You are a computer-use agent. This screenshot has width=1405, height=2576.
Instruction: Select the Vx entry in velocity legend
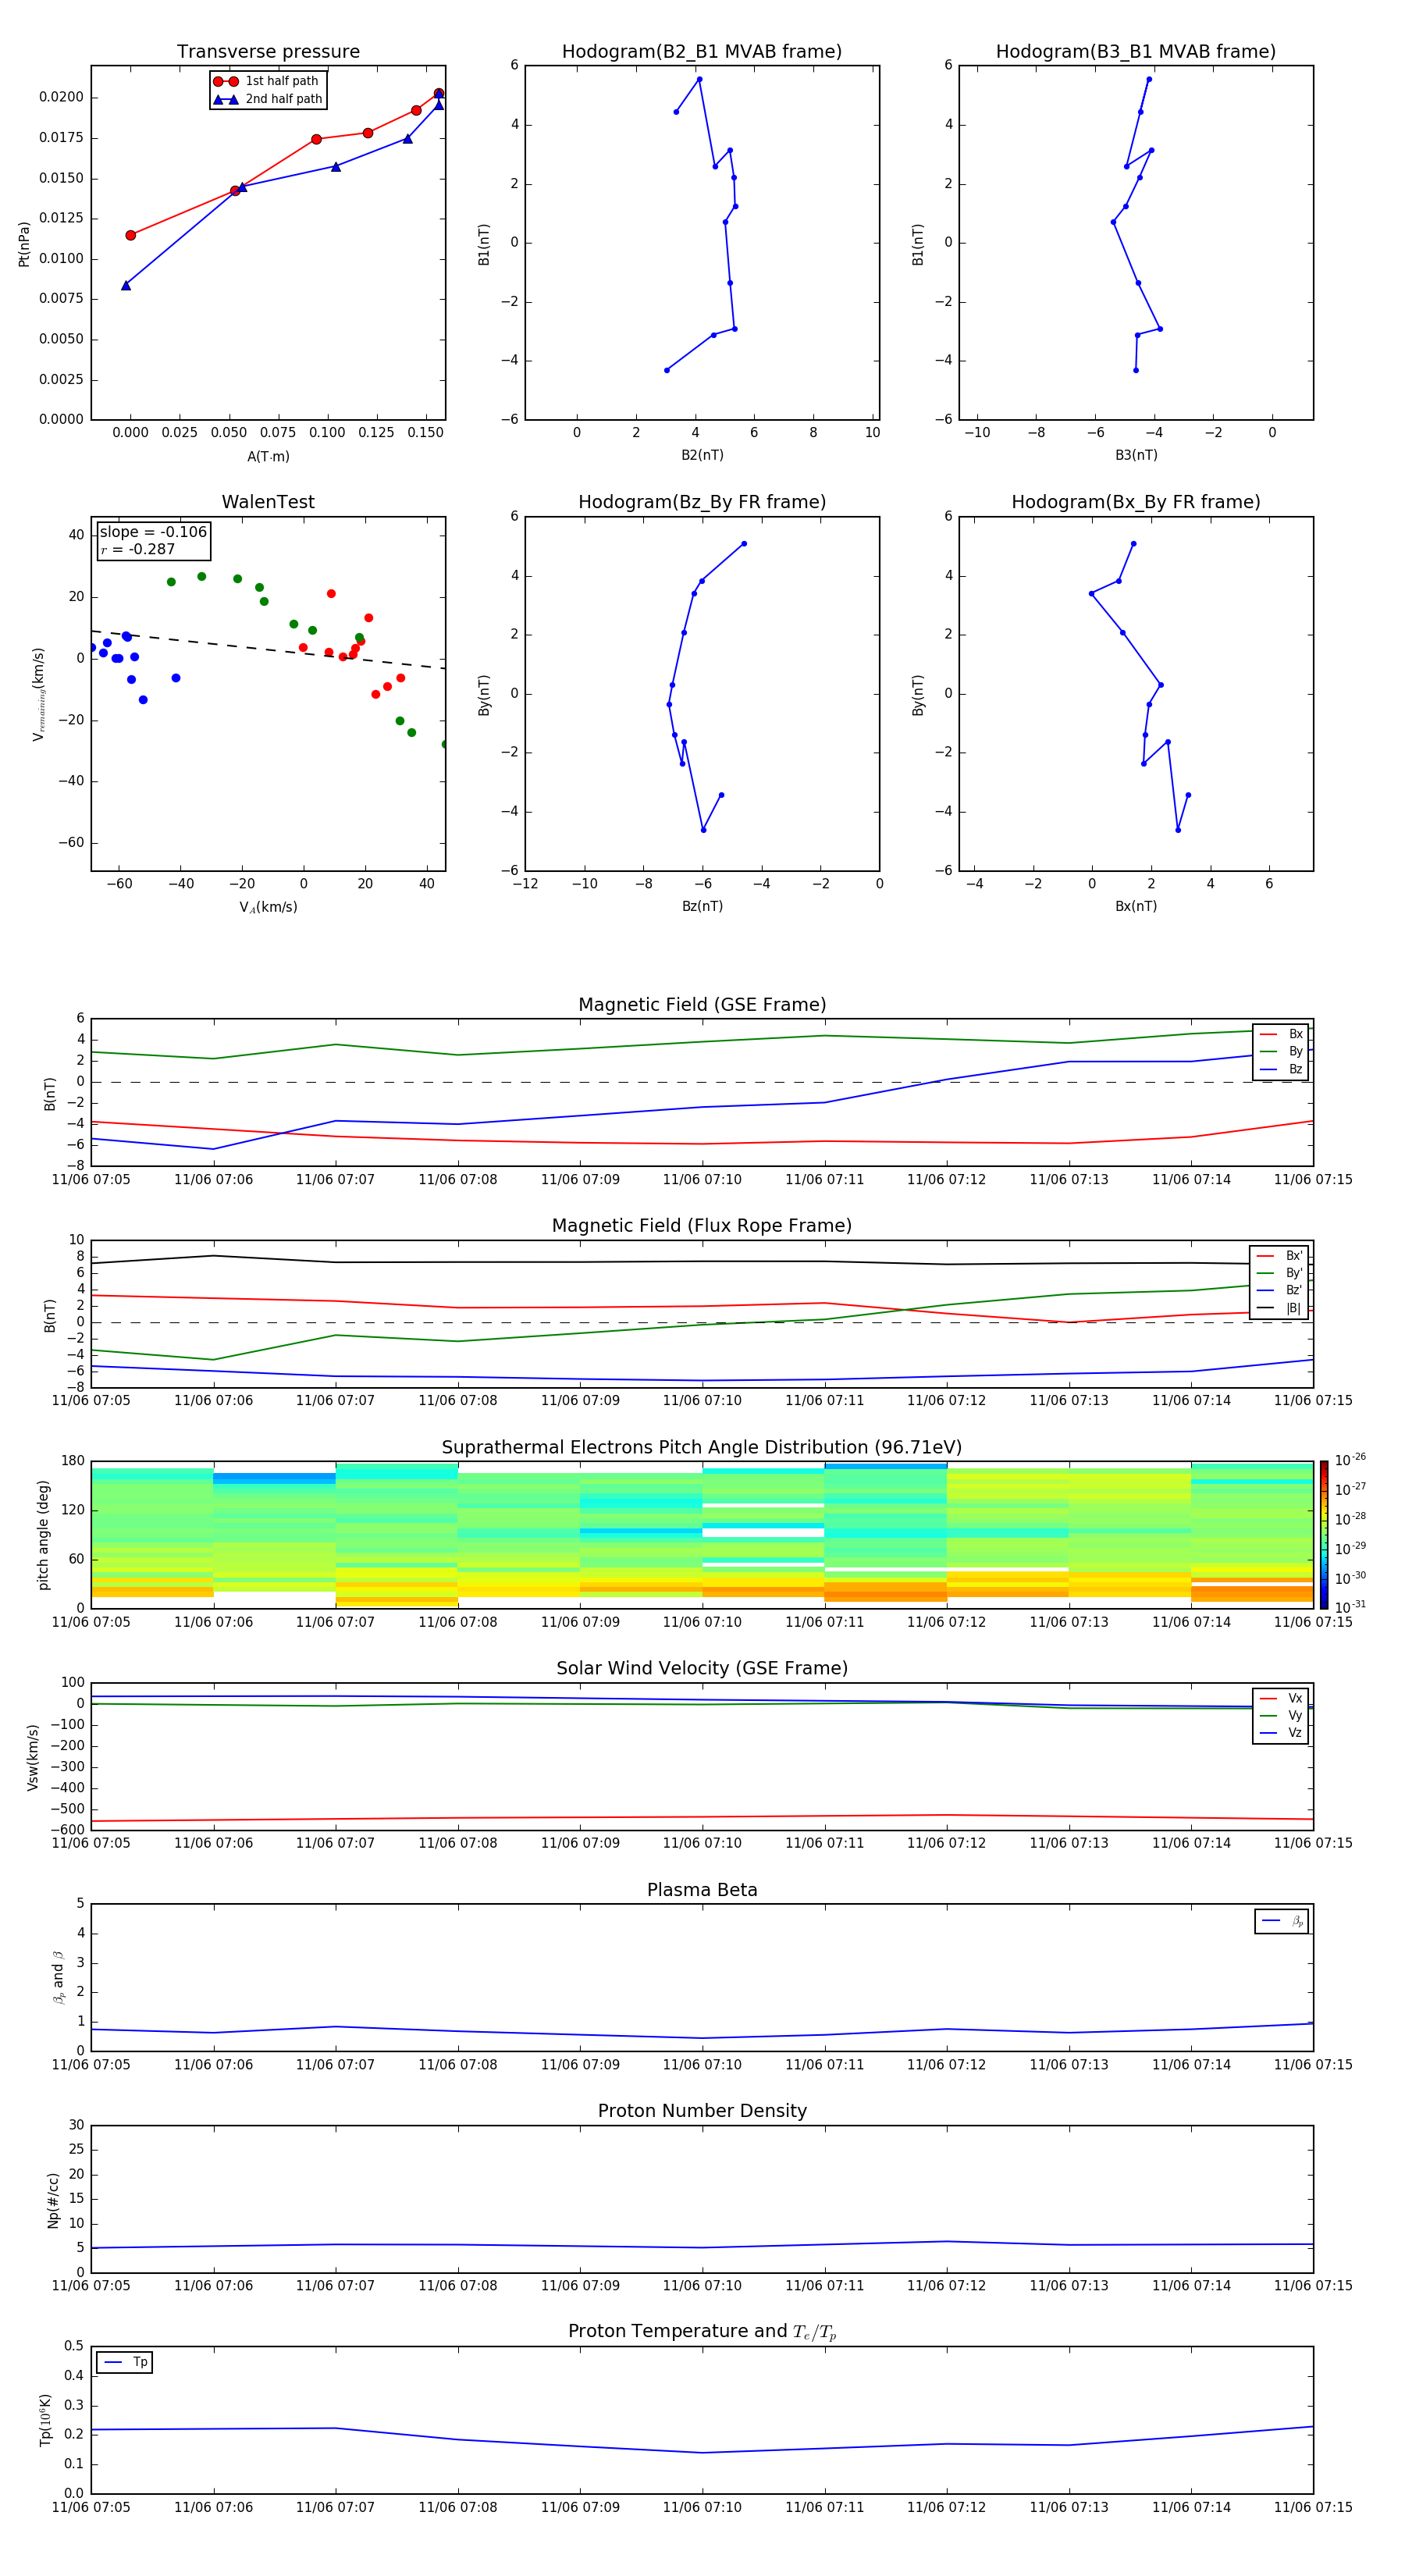pyautogui.click(x=1281, y=1698)
